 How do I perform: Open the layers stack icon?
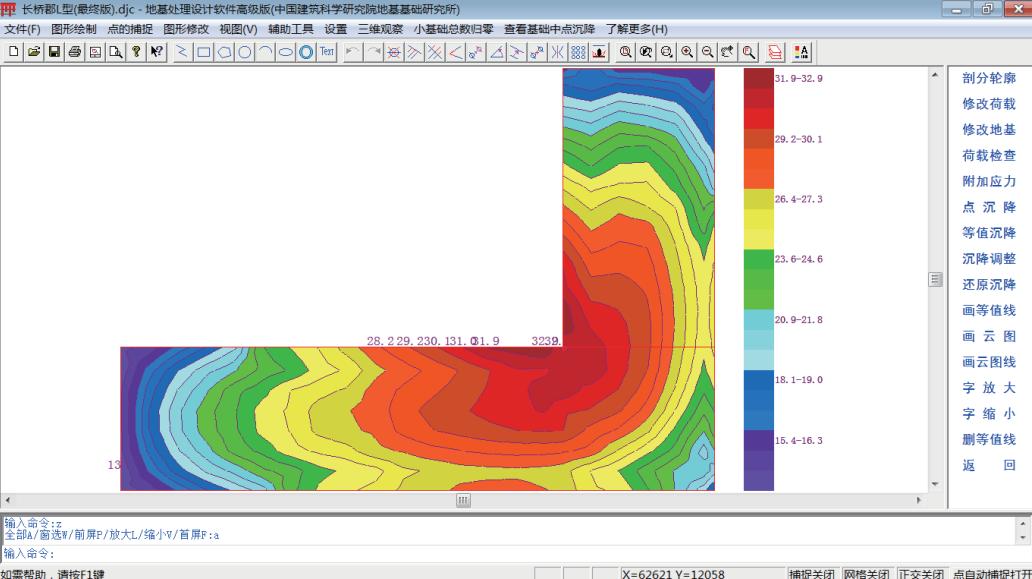(775, 52)
